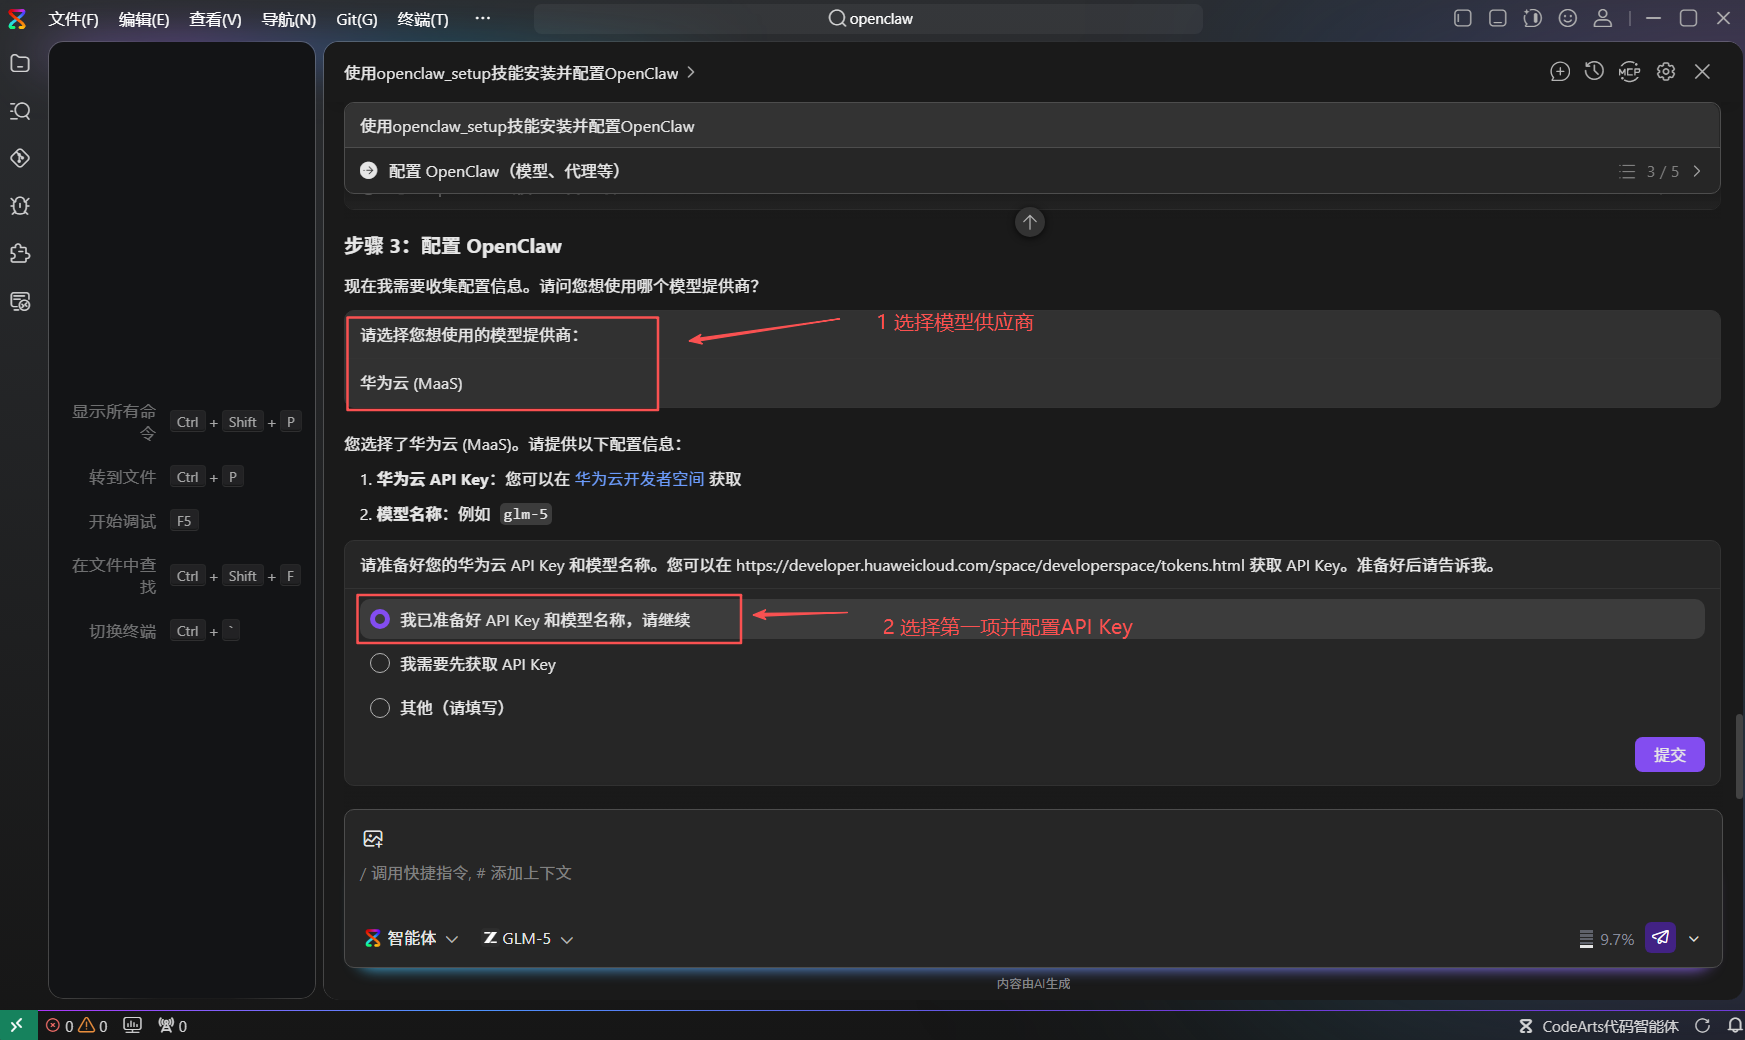Open the GLM-5 model dropdown
Viewport: 1745px width, 1040px height.
528,938
